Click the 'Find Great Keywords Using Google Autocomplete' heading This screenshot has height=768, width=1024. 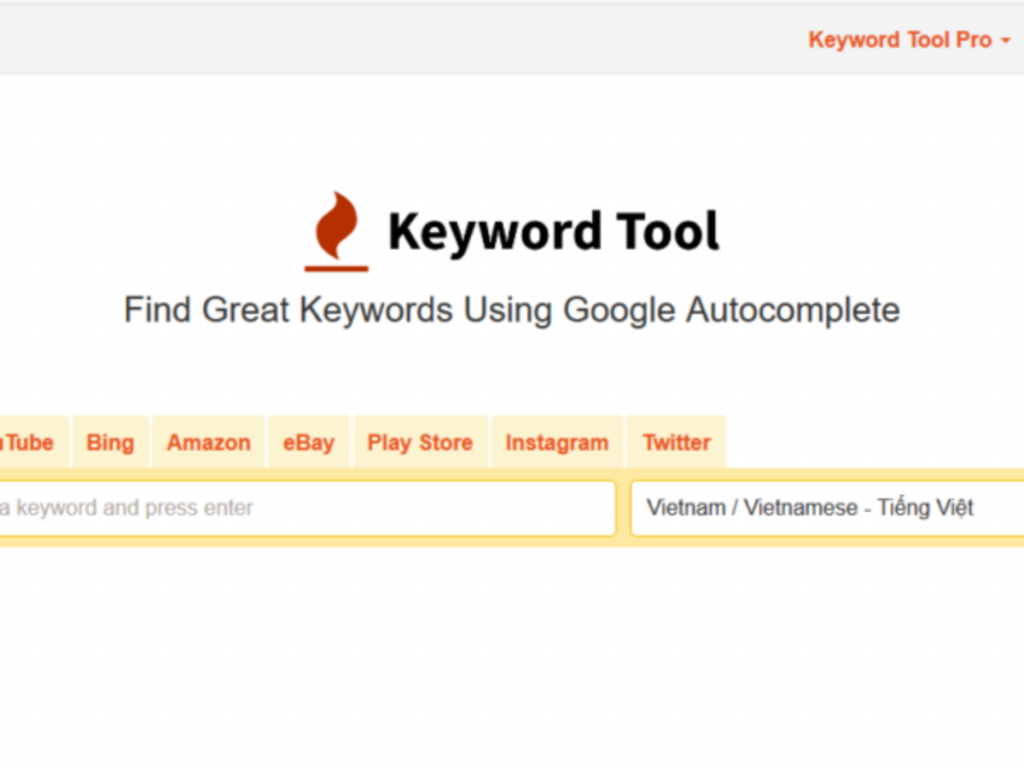512,310
